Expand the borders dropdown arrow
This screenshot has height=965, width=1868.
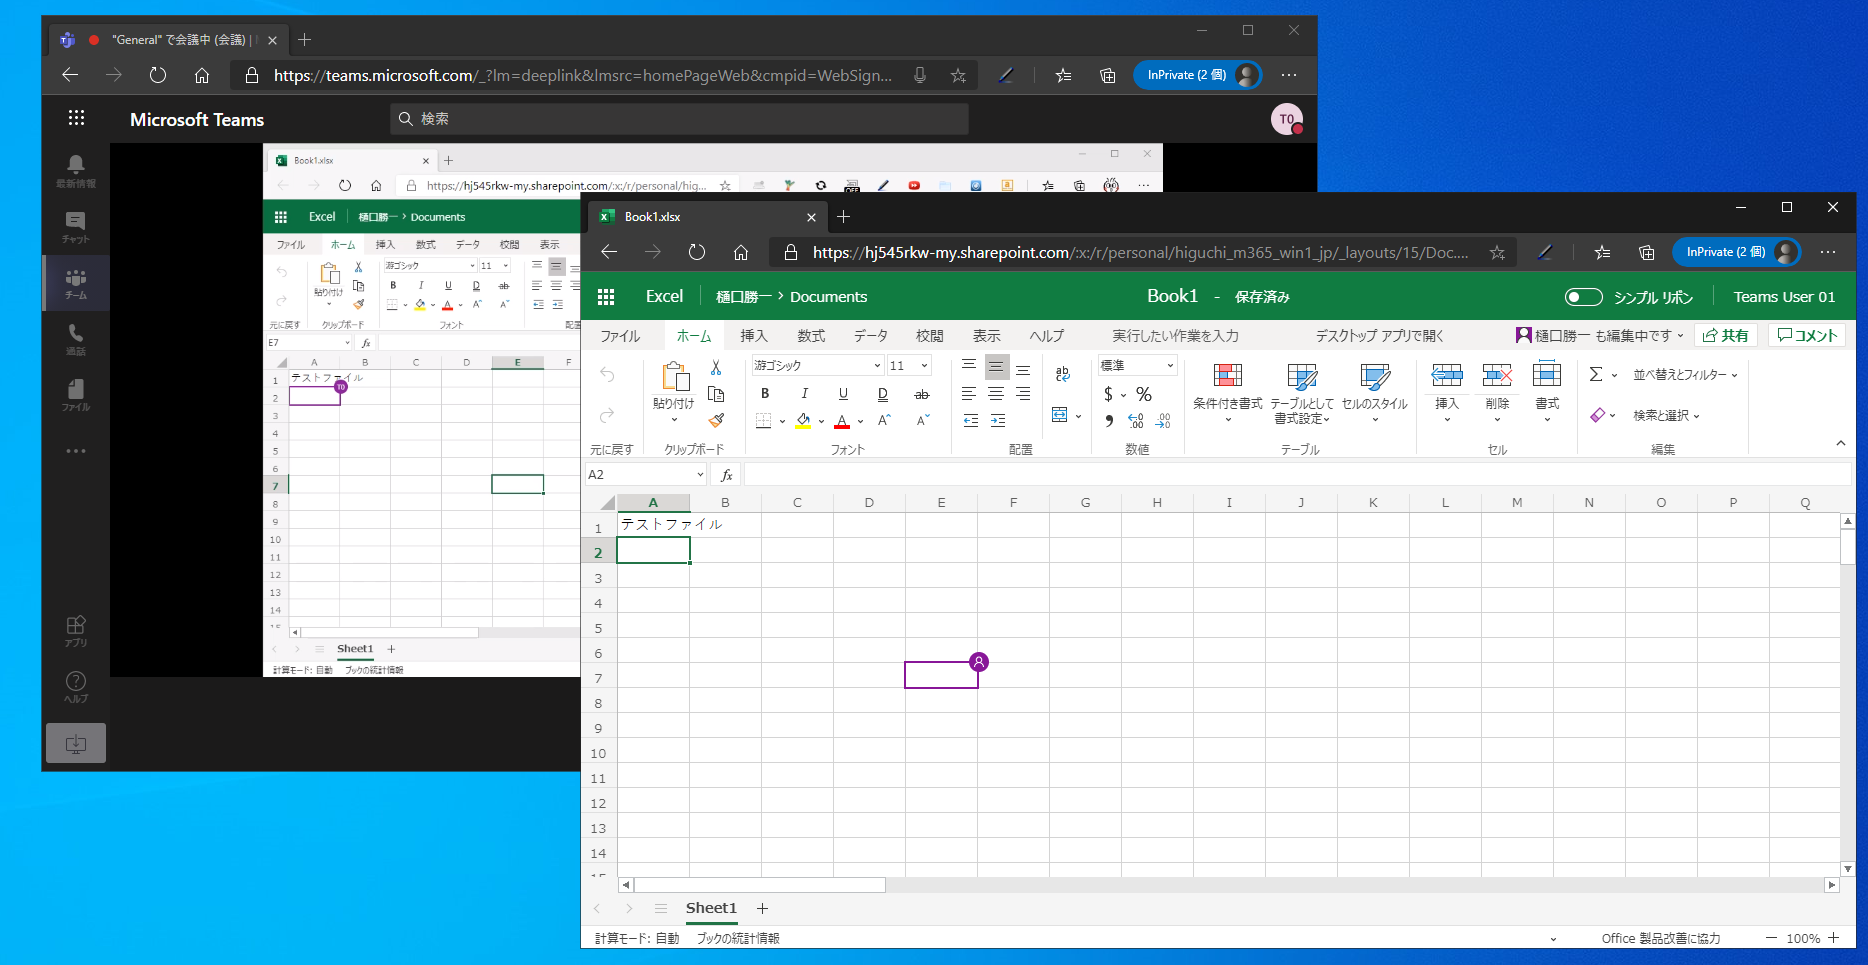[x=782, y=421]
